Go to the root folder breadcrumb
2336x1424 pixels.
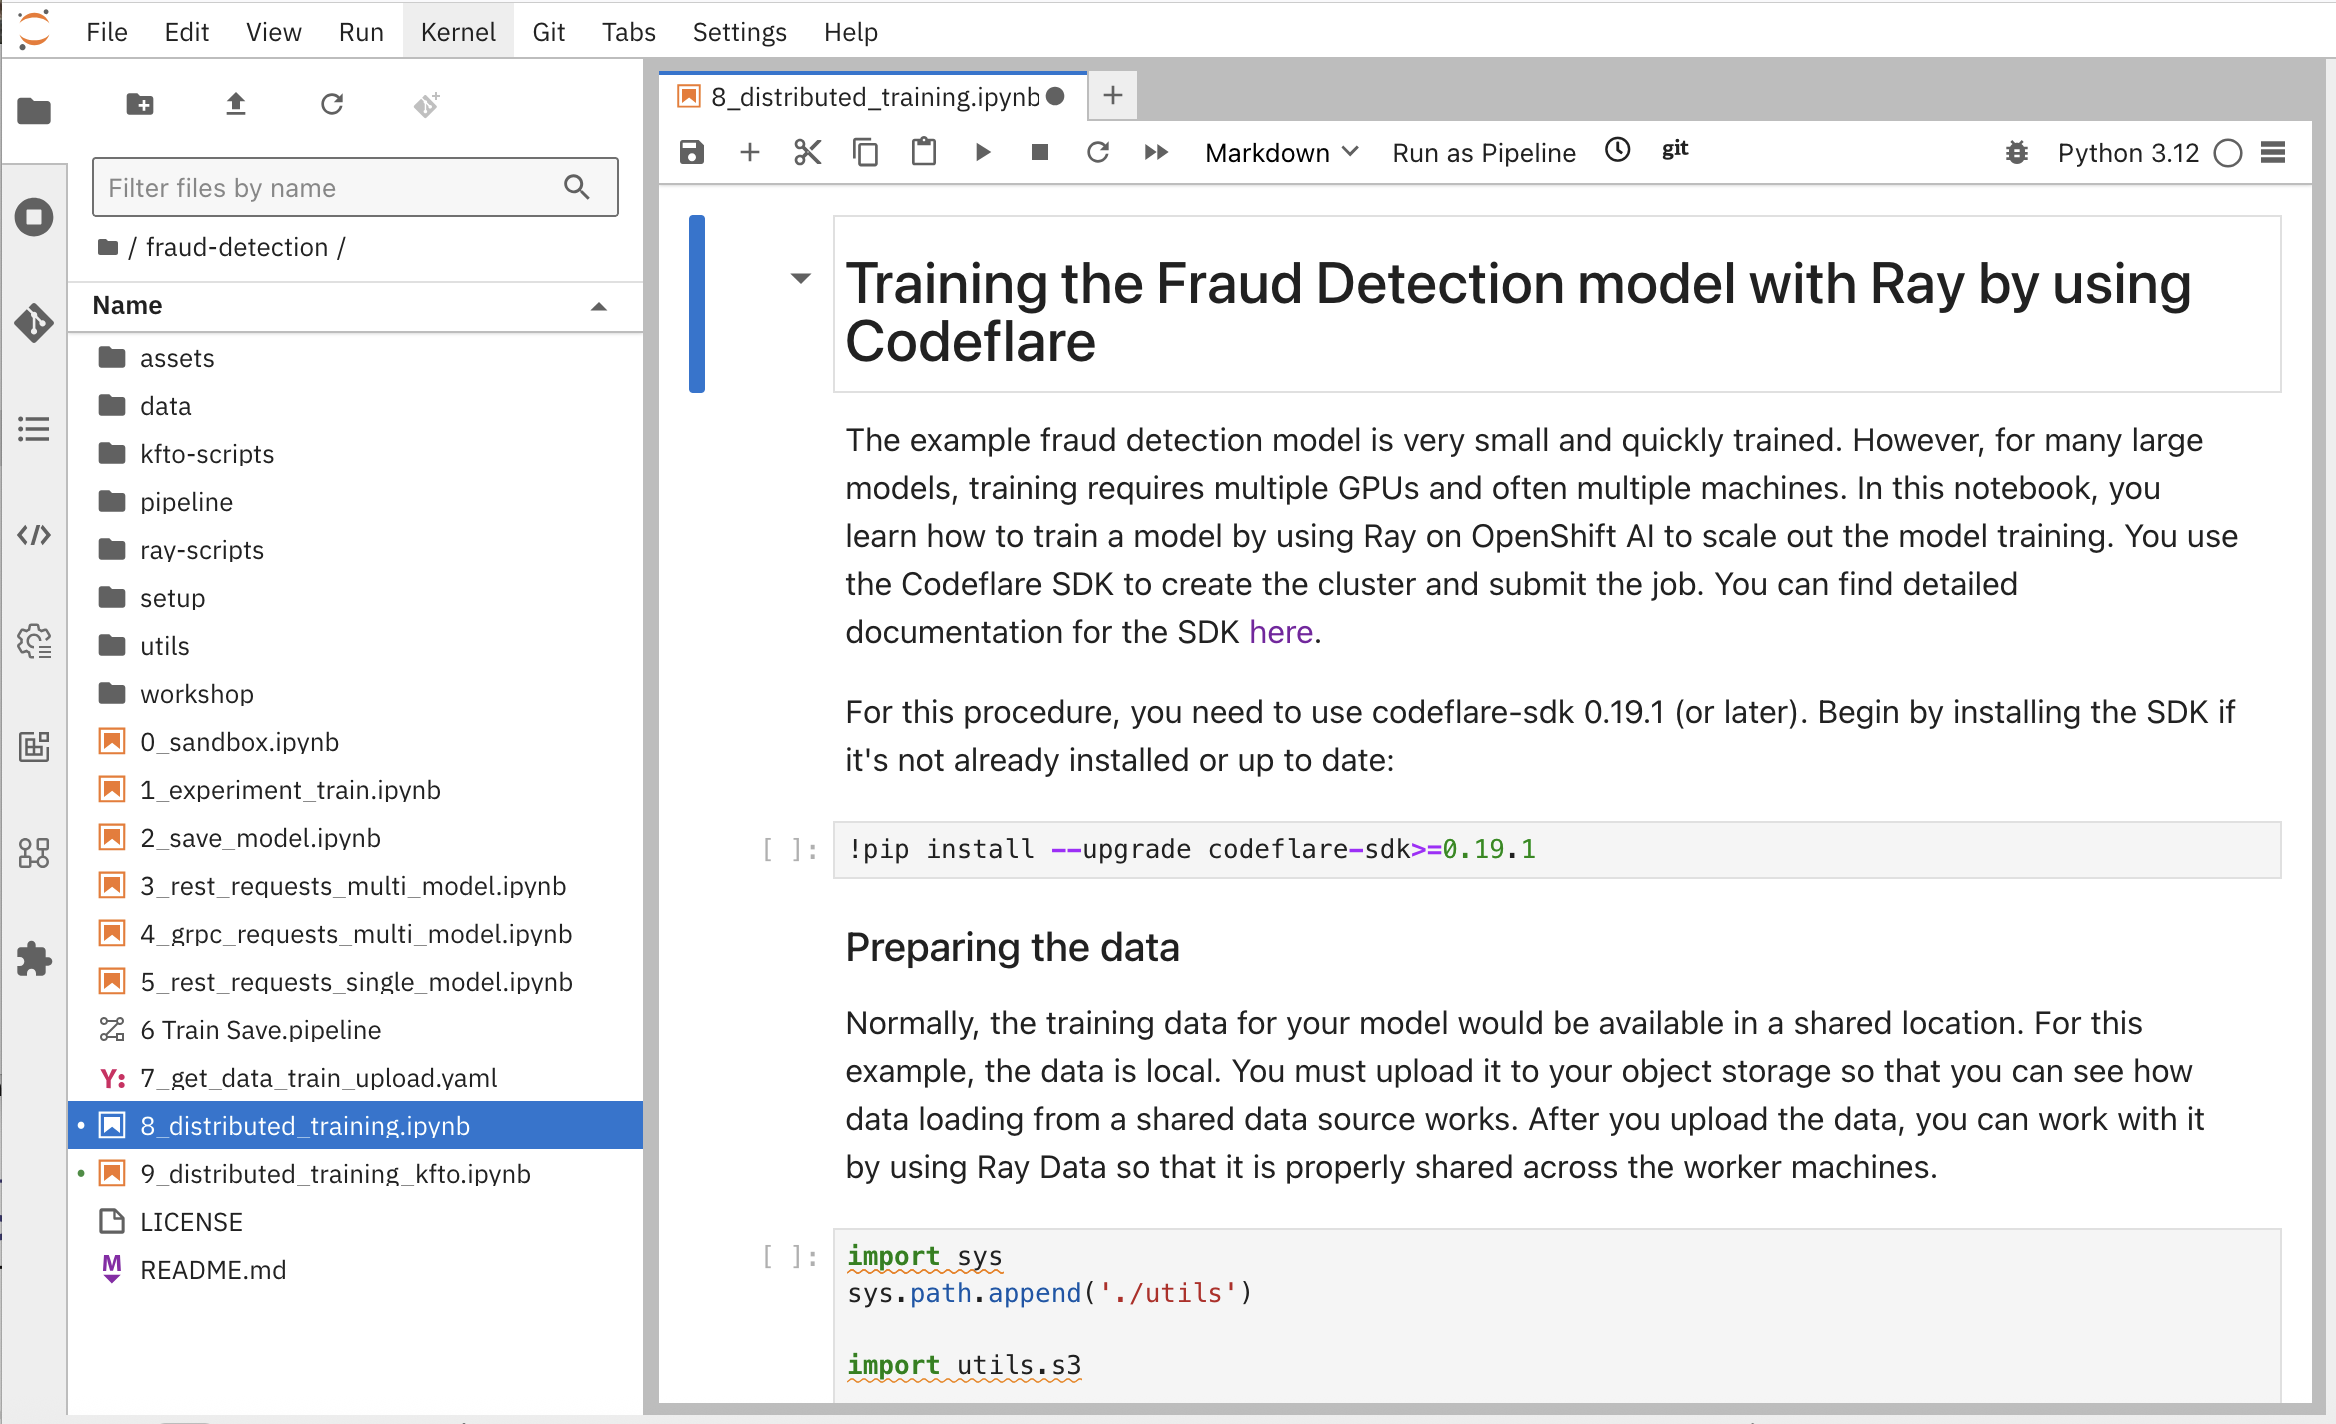(x=108, y=247)
